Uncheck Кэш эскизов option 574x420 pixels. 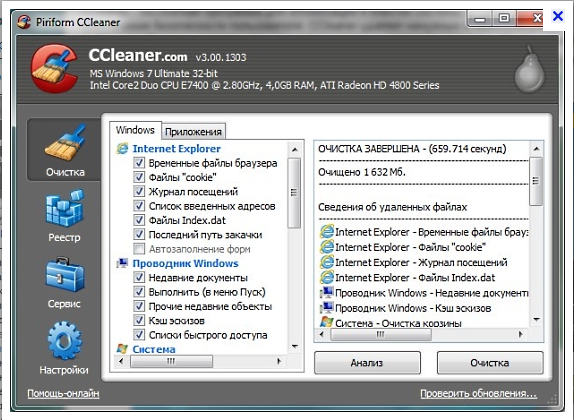139,320
